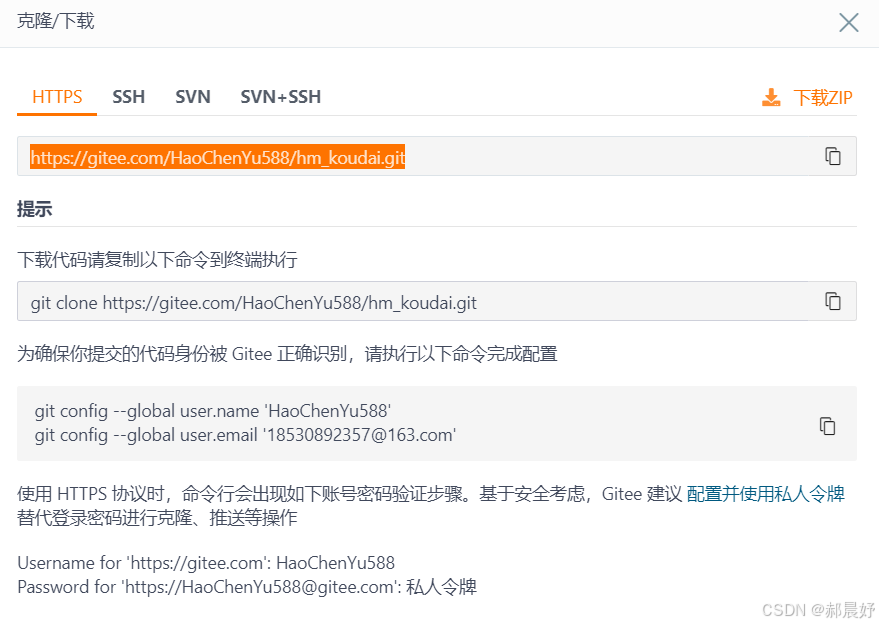Click the 'Username for' line
879x625 pixels.
(x=206, y=563)
